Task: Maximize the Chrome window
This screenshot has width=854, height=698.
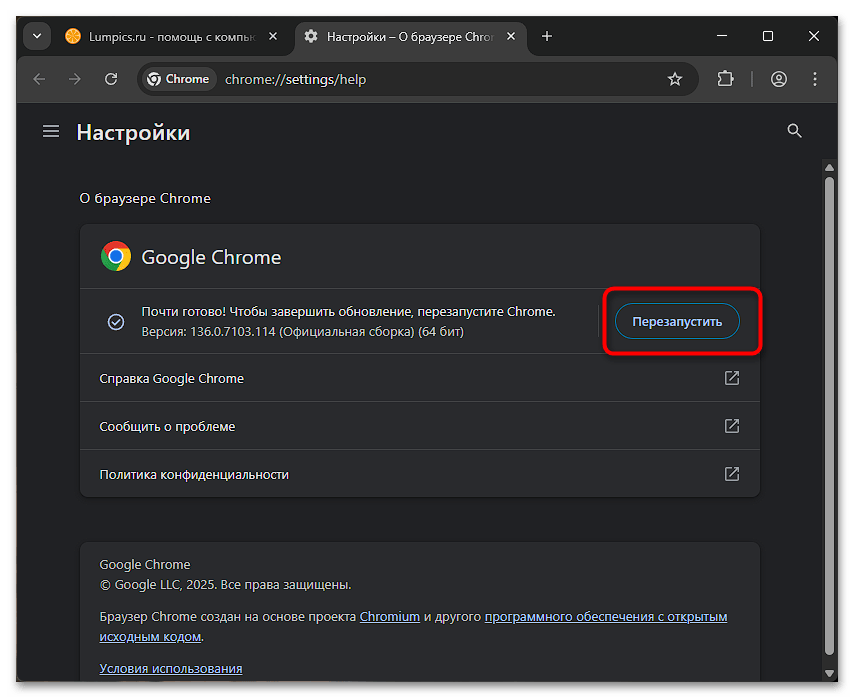Action: click(768, 36)
